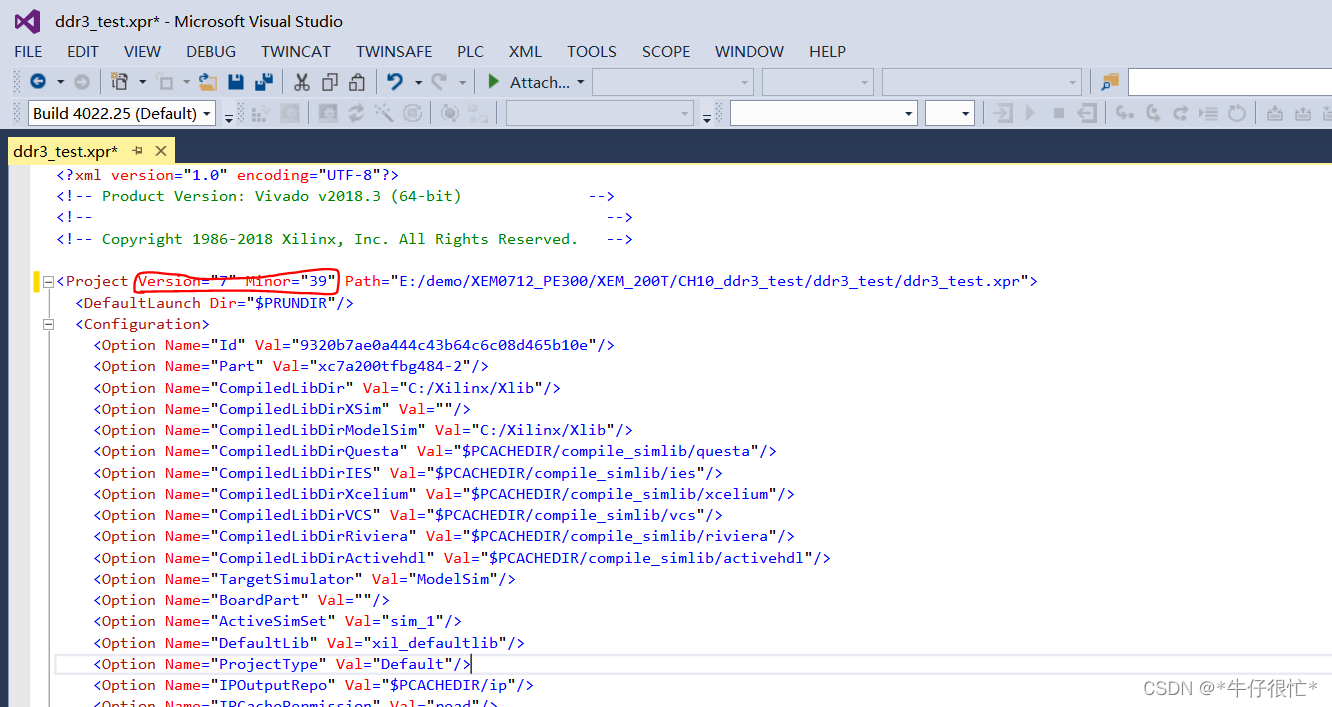Save ddr3_test.xpr with the single-disk Save icon
1332x707 pixels.
[236, 82]
